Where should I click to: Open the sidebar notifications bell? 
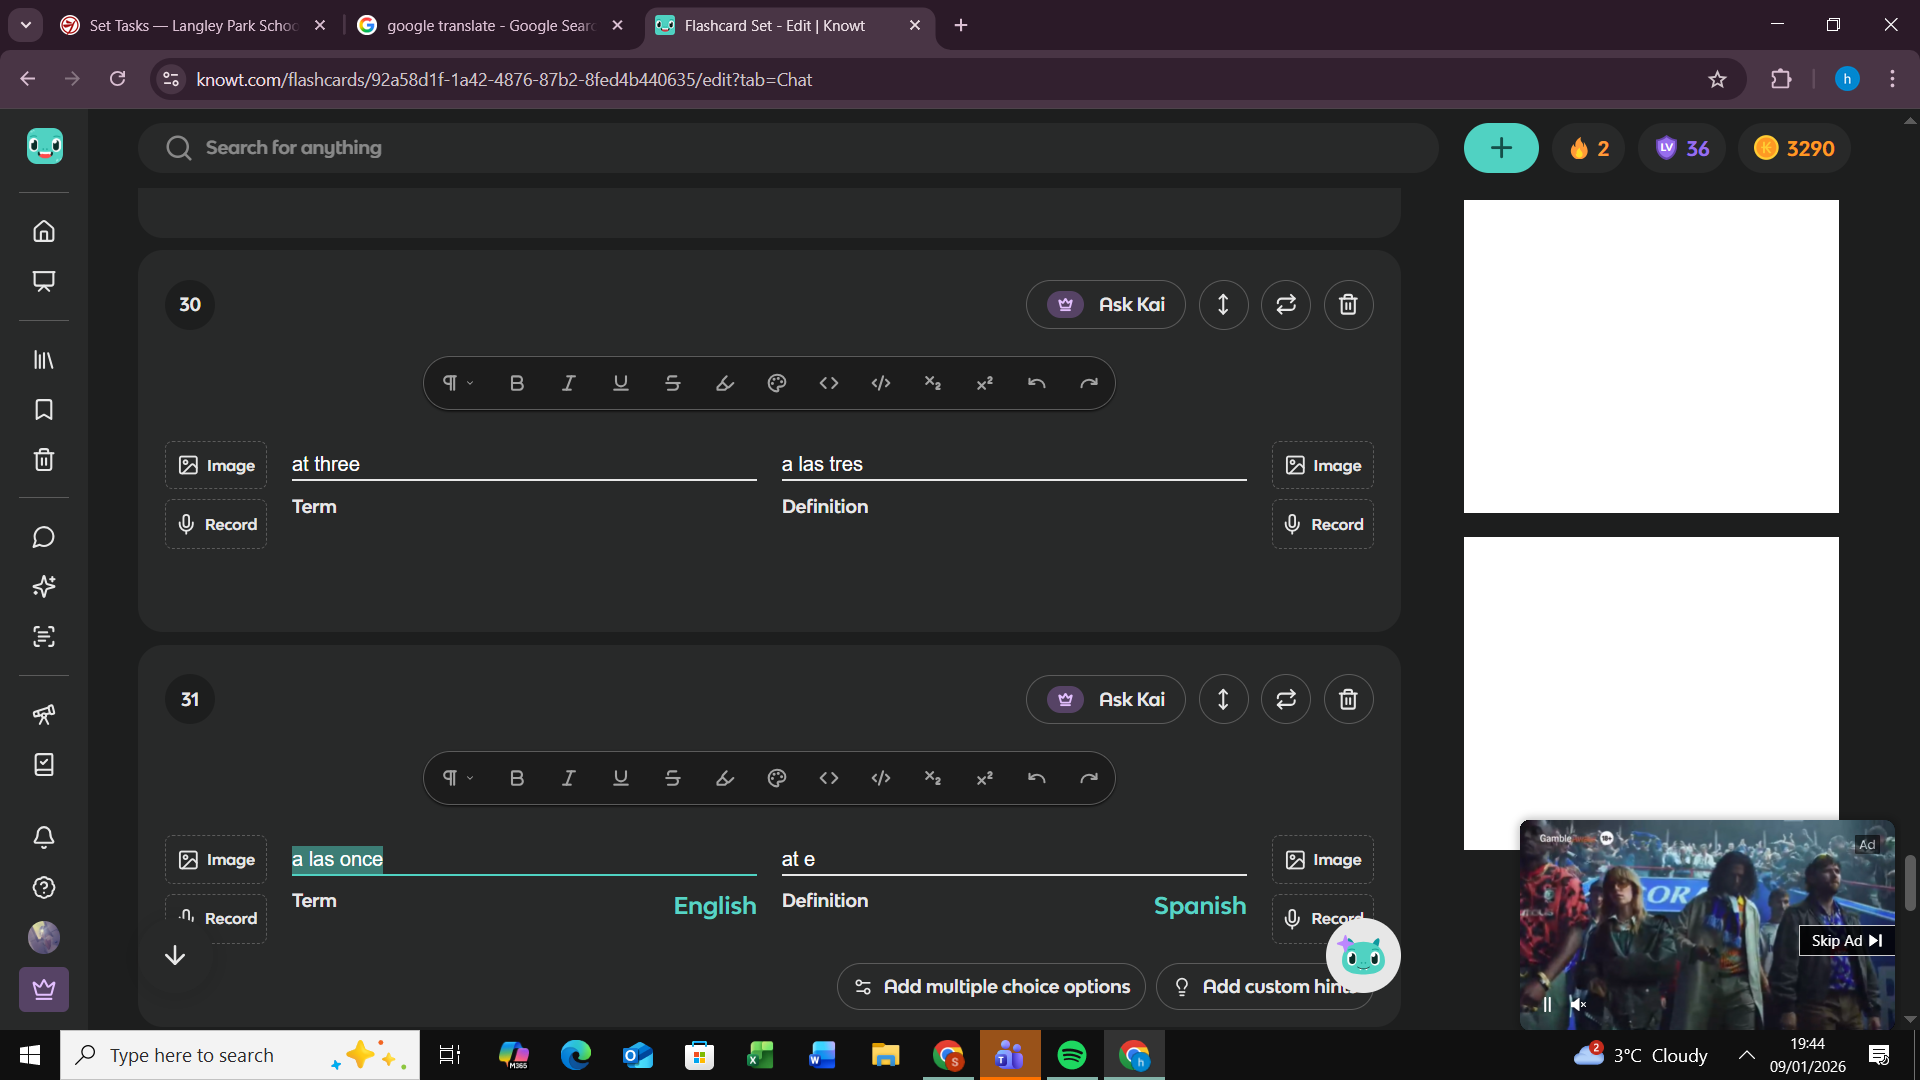pyautogui.click(x=44, y=837)
